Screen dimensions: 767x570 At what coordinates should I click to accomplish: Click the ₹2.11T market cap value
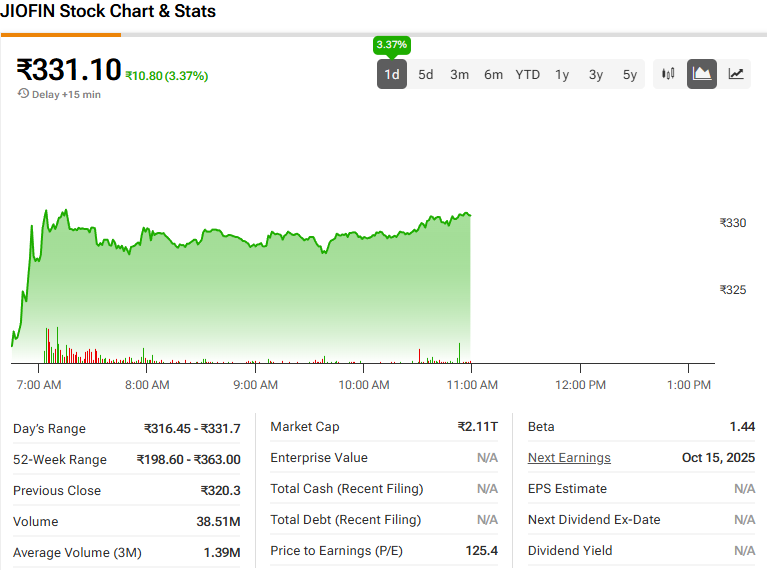coord(478,427)
